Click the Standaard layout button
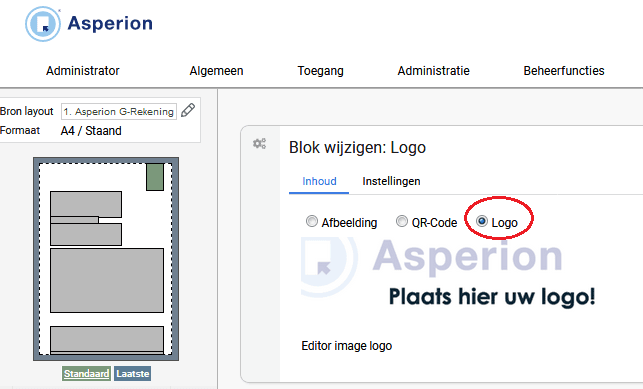 (87, 373)
